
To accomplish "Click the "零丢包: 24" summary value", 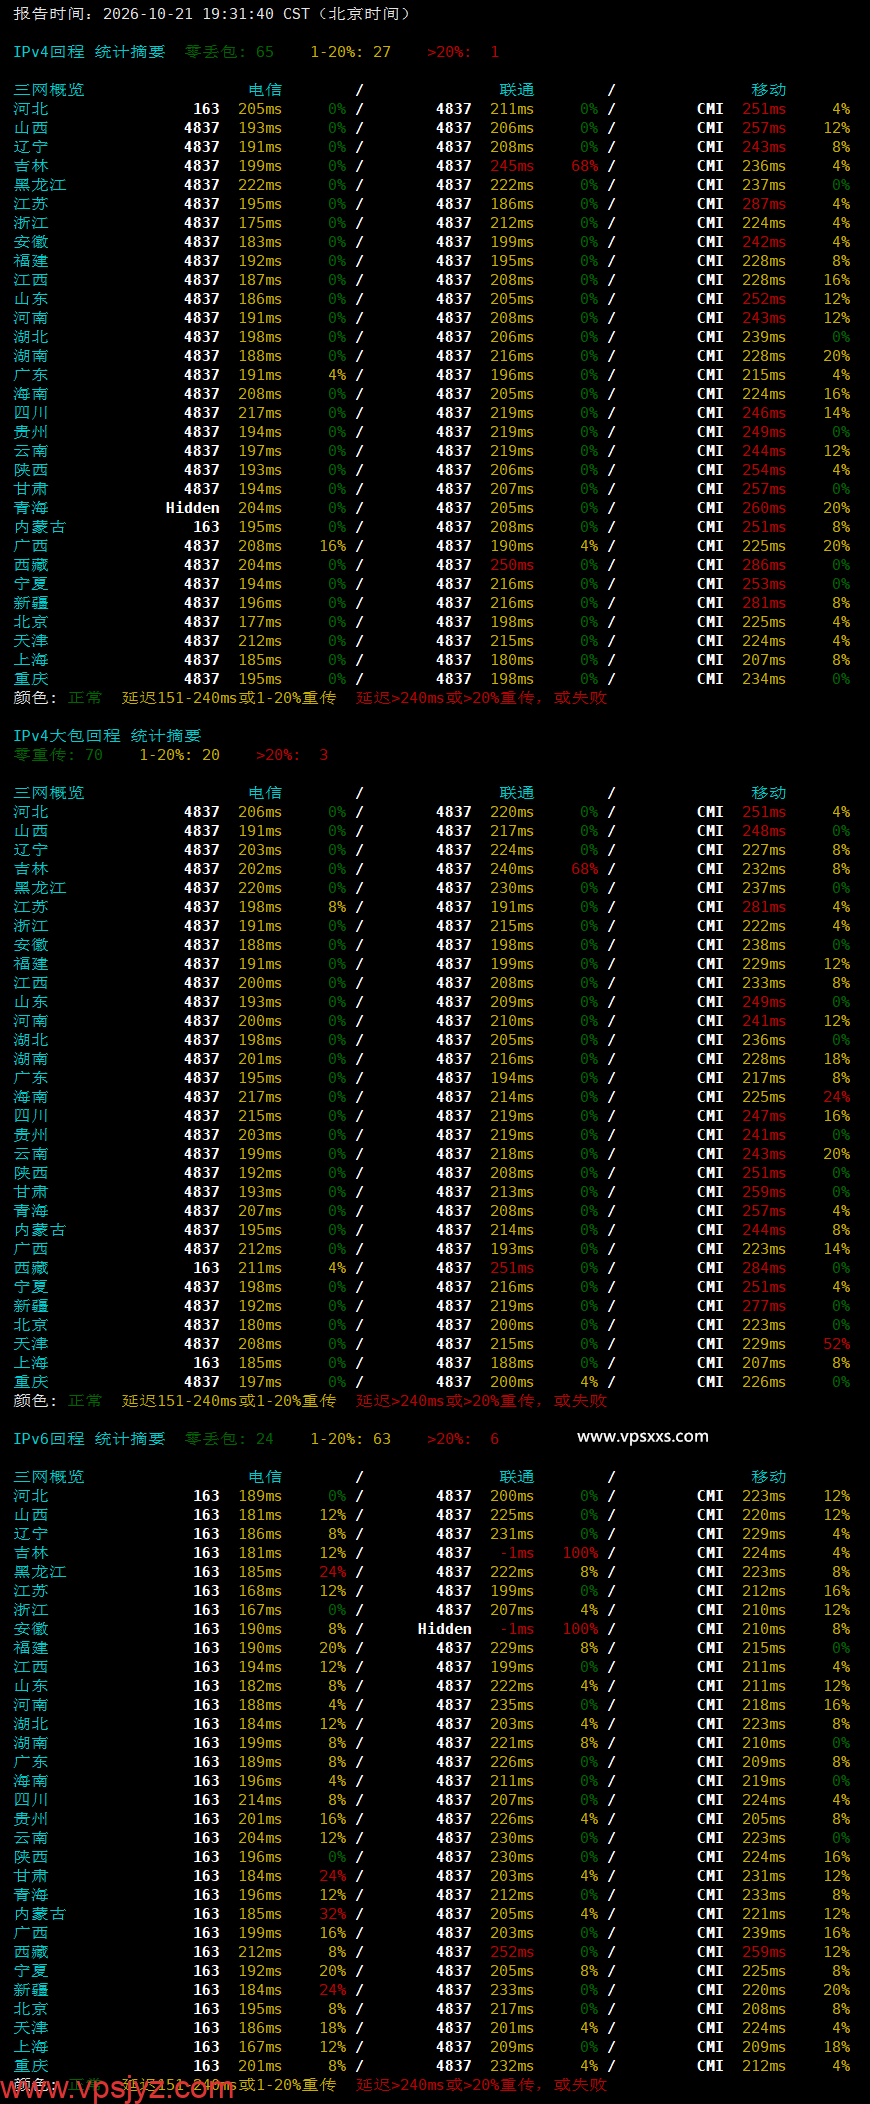I will pos(229,1439).
